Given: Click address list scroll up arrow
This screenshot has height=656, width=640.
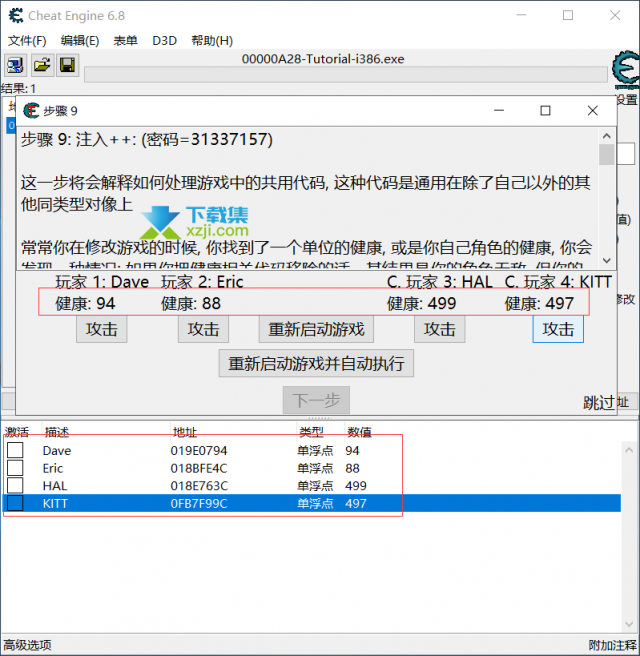Looking at the screenshot, I should [x=629, y=450].
